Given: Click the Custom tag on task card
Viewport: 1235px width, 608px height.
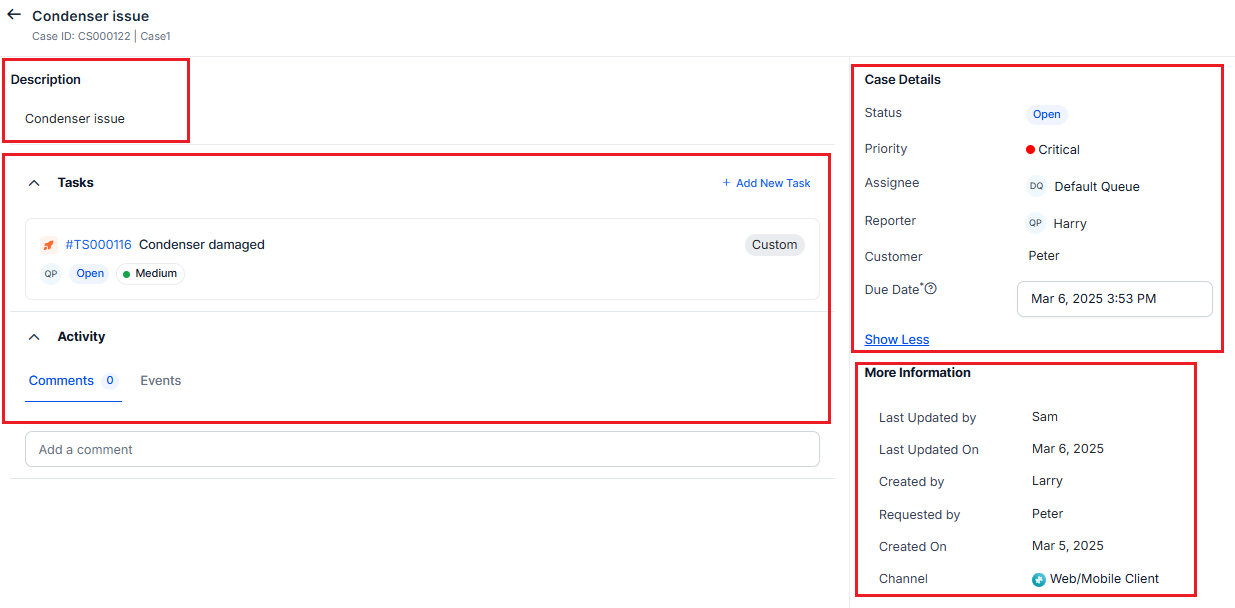Looking at the screenshot, I should (774, 245).
